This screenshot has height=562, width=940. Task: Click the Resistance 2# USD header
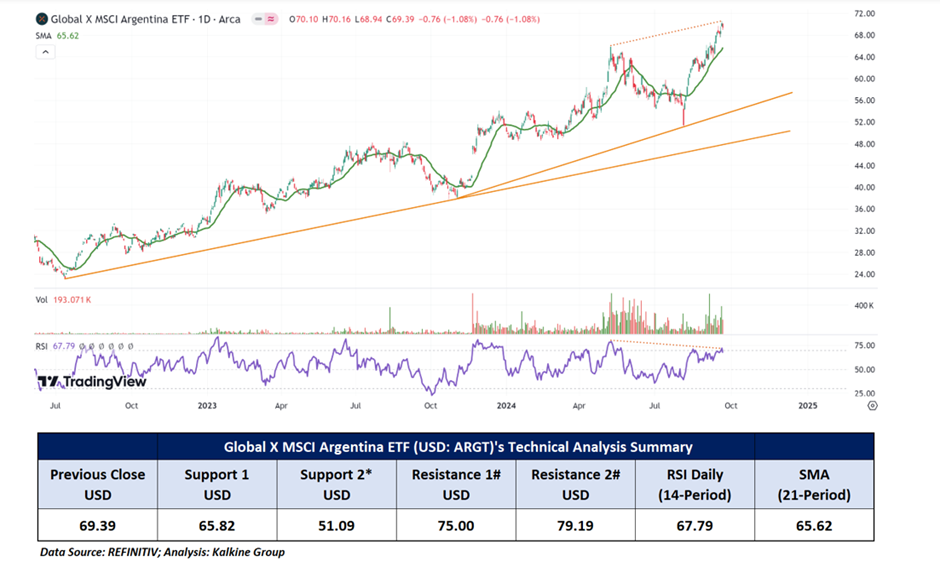[x=576, y=485]
